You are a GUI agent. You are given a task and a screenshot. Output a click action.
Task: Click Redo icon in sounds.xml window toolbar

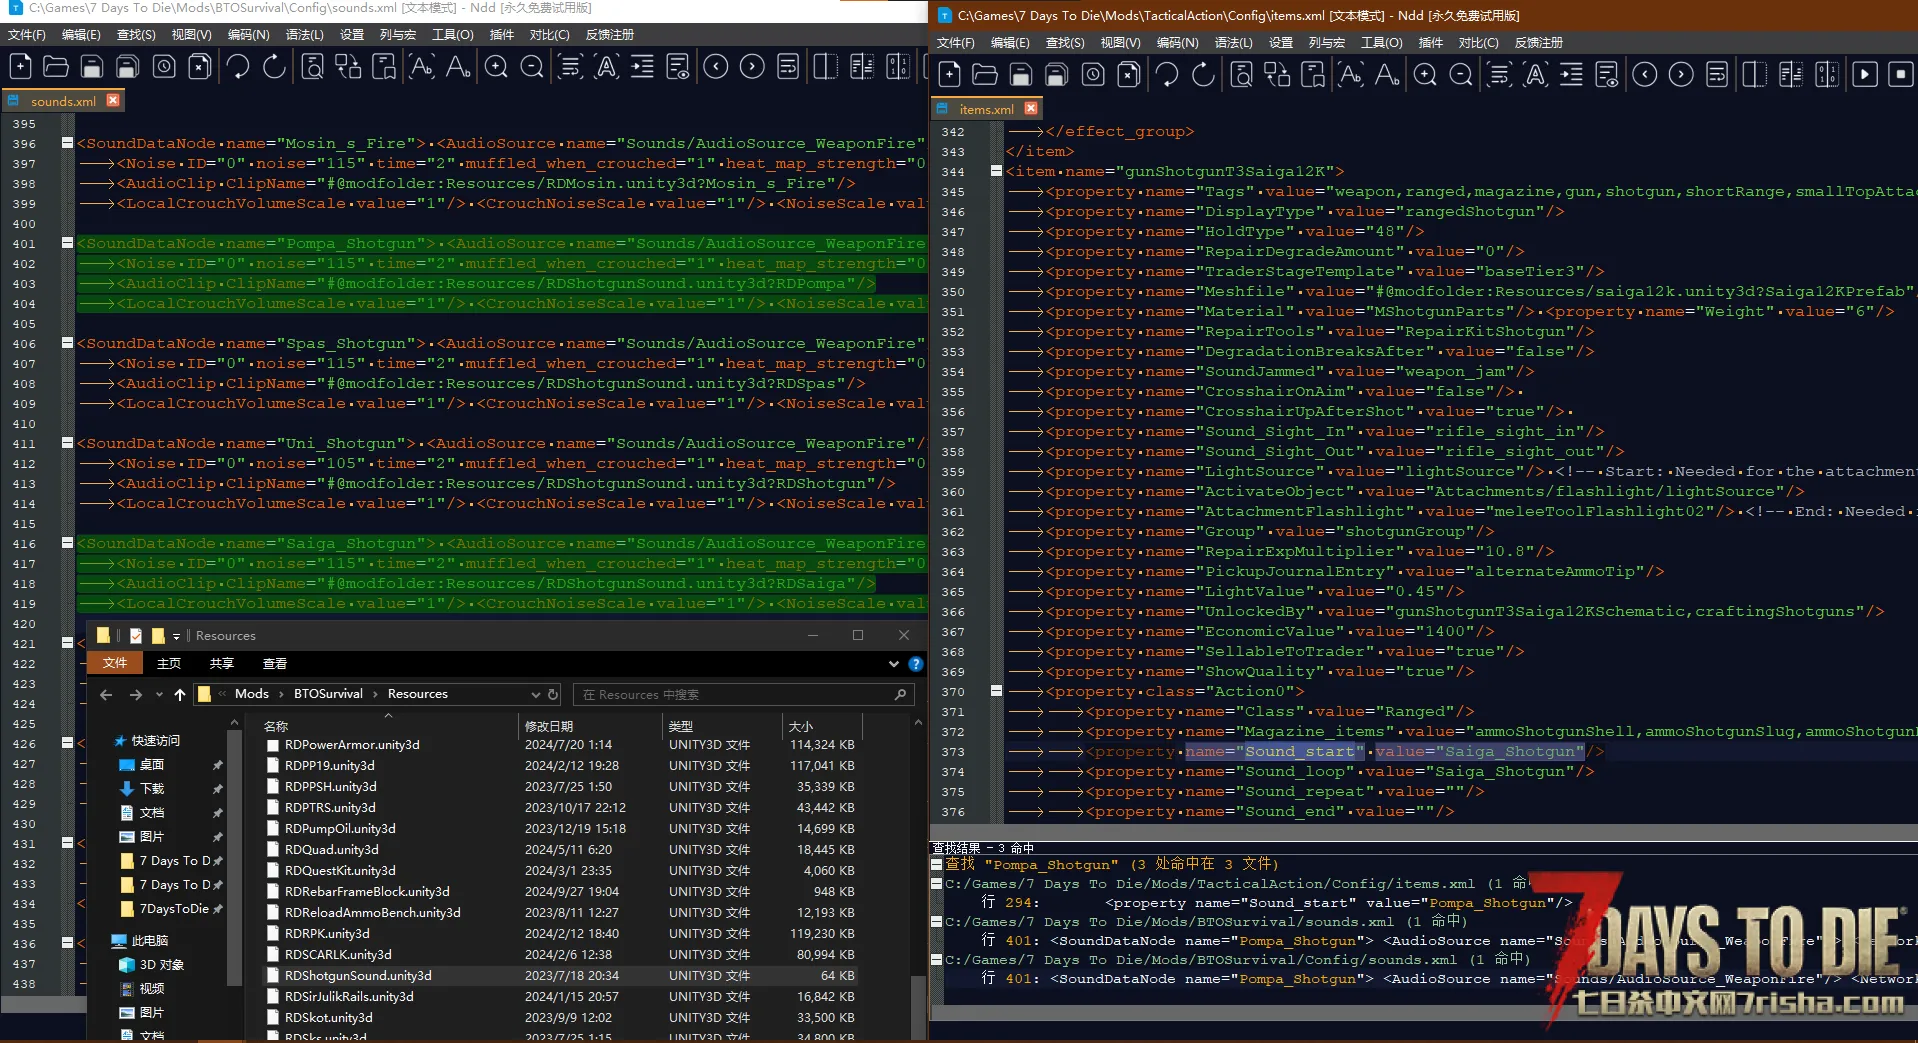click(273, 67)
